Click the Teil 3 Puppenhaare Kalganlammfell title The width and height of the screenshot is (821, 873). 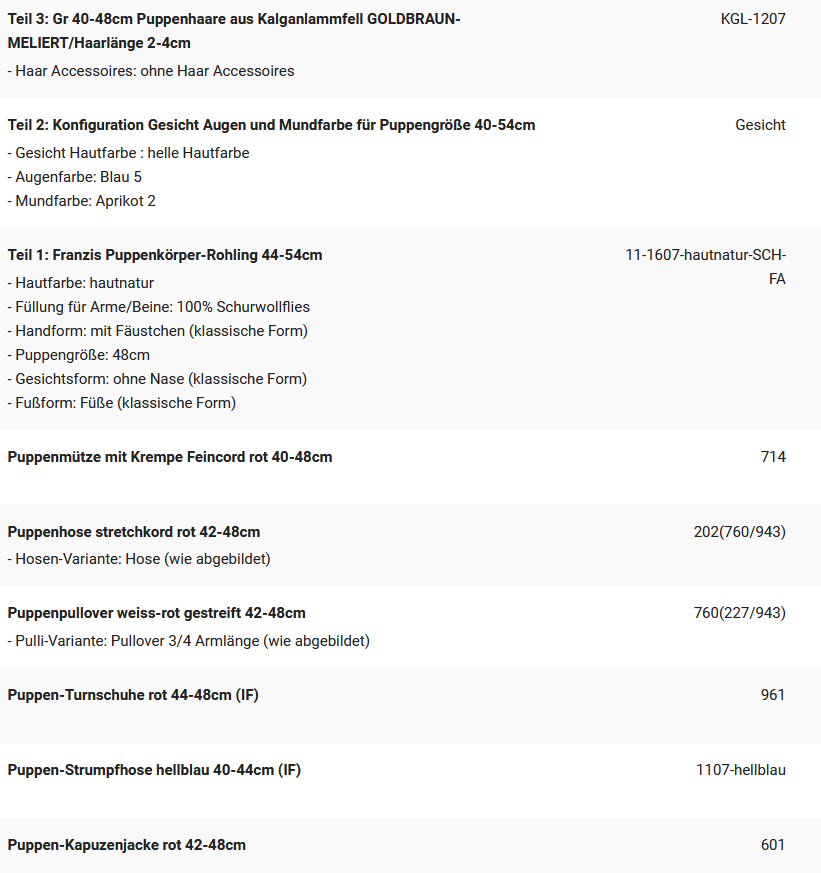pos(234,31)
